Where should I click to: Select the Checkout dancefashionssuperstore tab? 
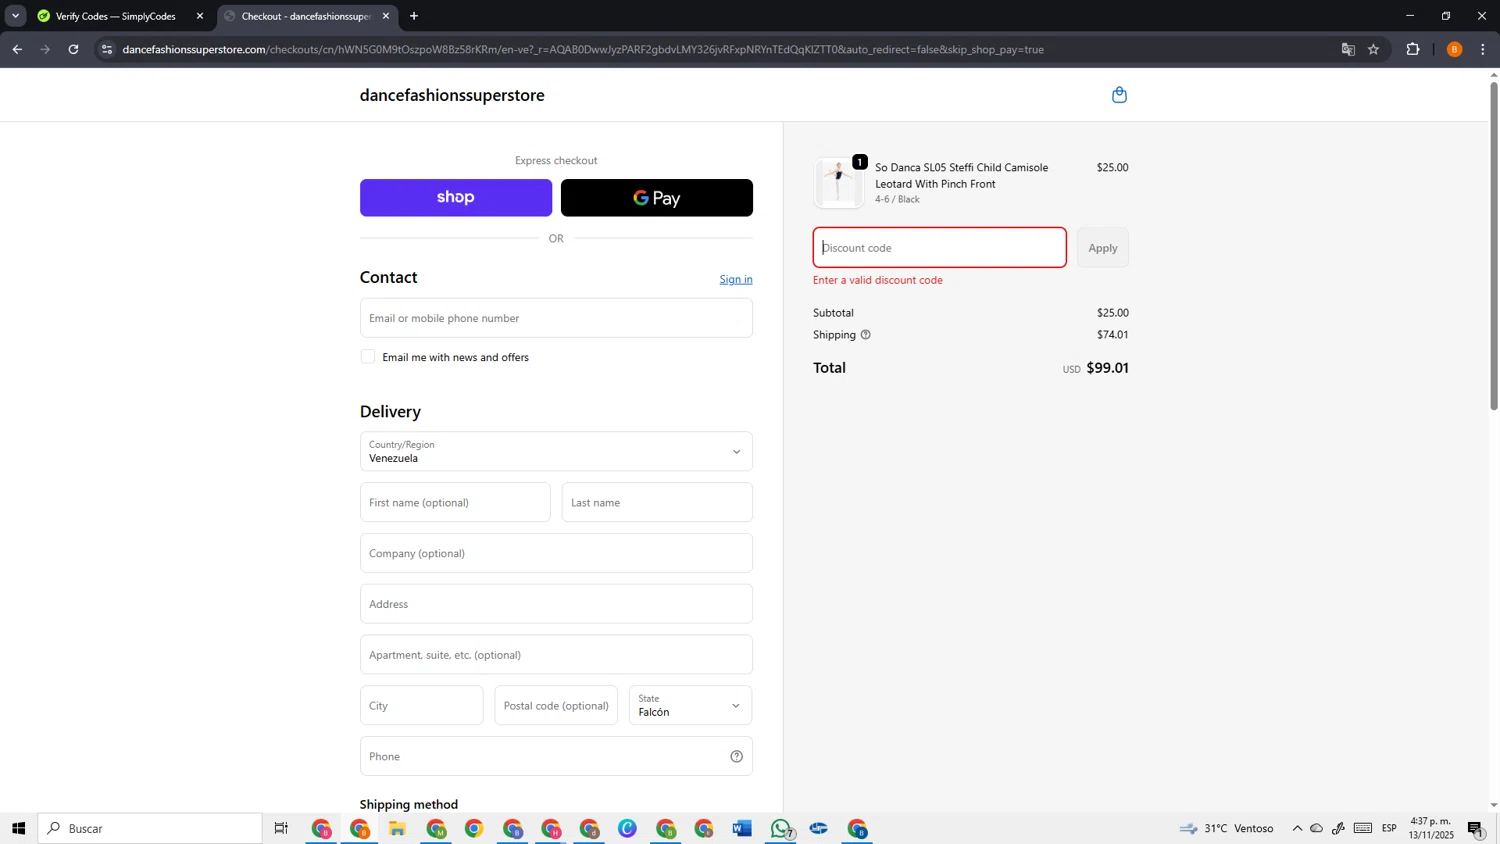305,16
